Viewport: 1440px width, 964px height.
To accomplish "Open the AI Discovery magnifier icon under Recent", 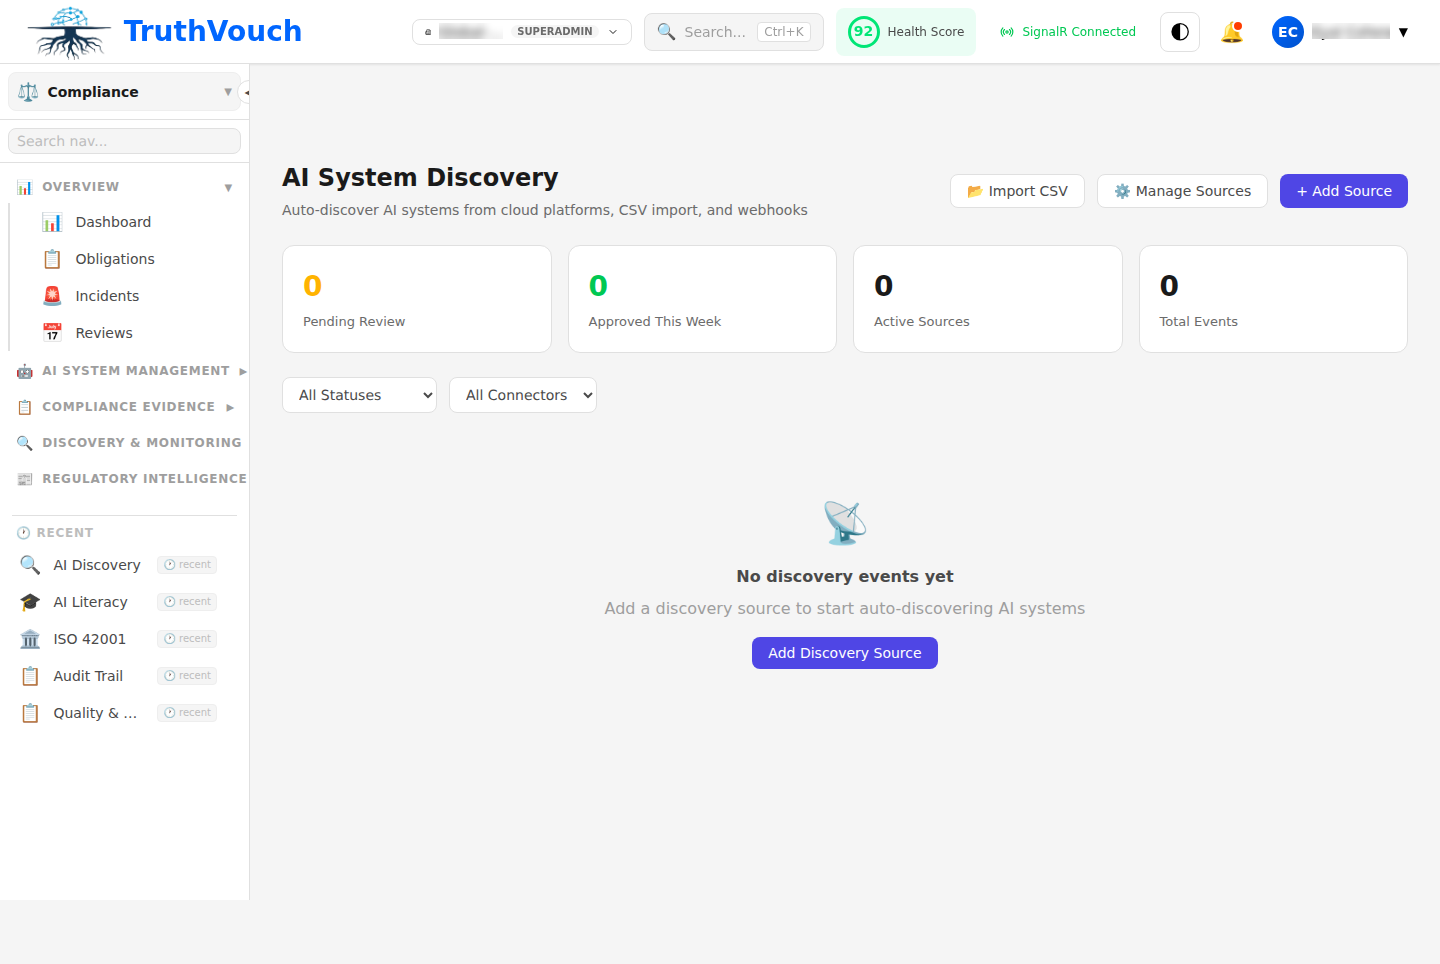I will tap(29, 565).
